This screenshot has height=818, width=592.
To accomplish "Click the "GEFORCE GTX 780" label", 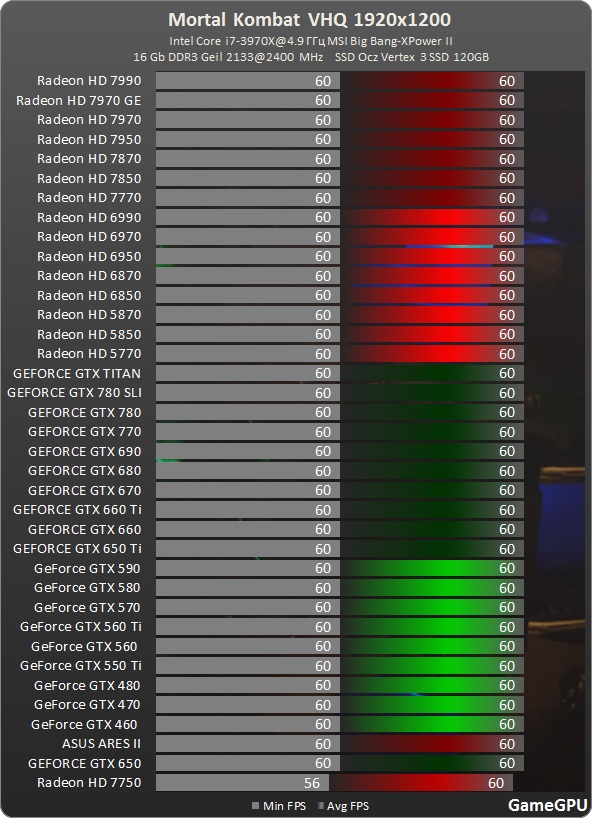I will click(x=84, y=412).
